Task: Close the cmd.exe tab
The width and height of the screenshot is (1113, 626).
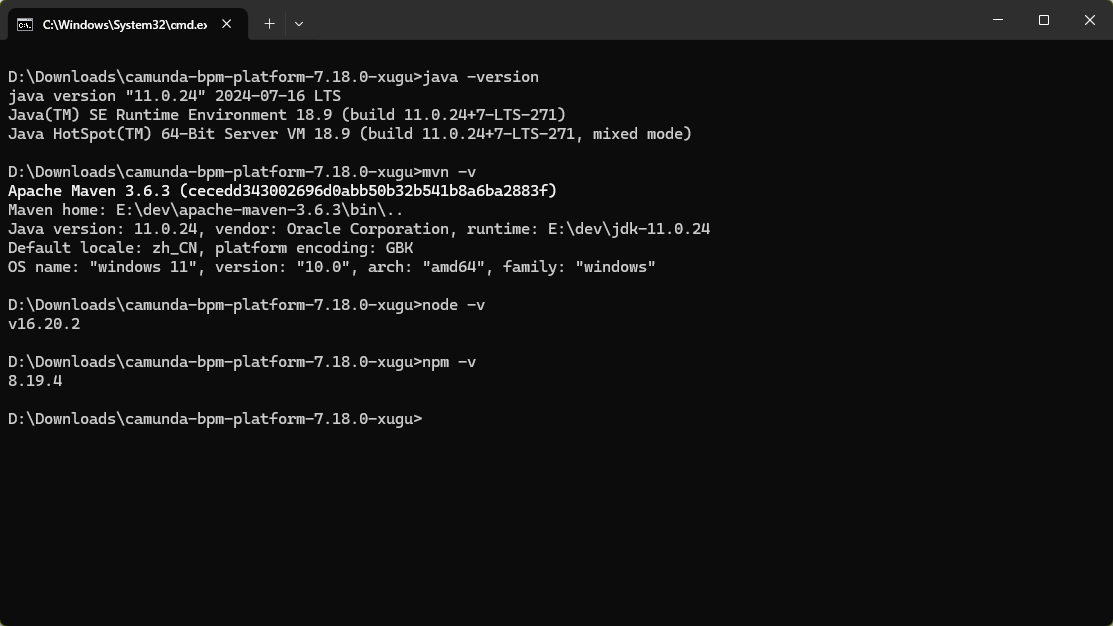Action: 227,24
